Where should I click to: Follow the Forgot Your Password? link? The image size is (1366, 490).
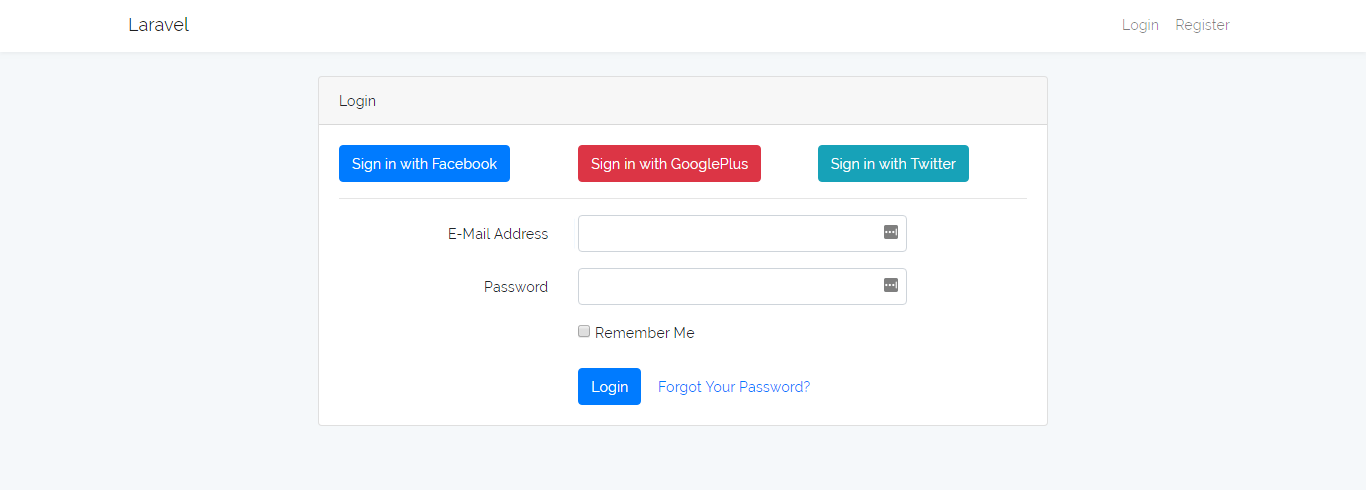coord(734,387)
